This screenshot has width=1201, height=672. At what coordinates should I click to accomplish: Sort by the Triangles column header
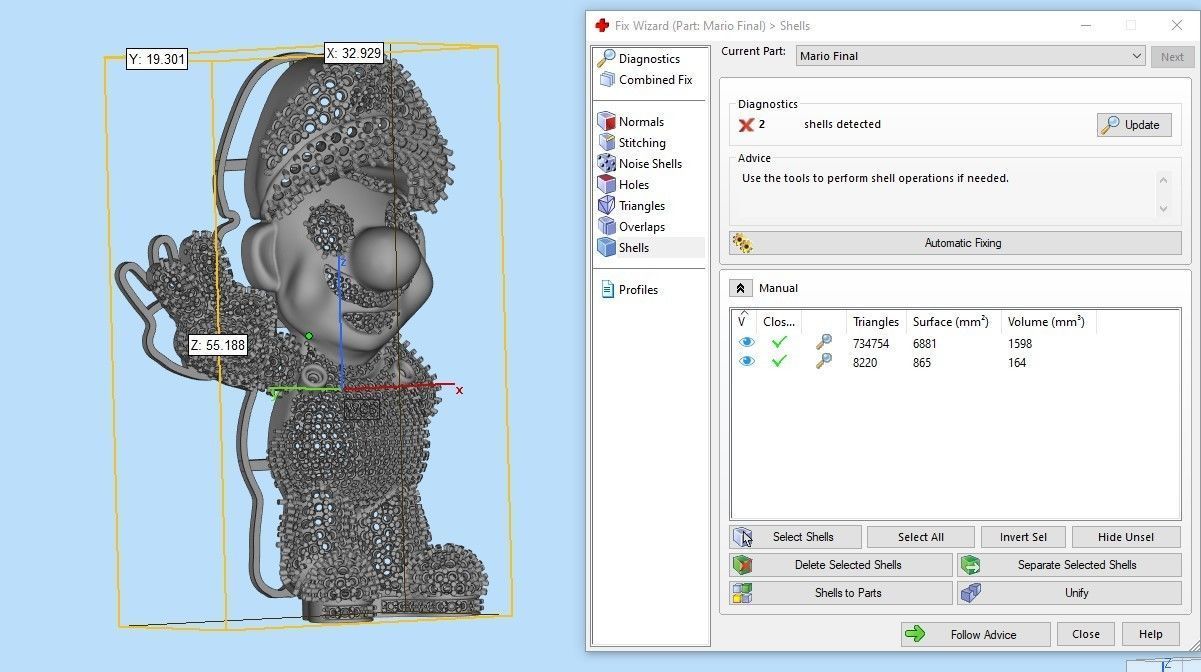pyautogui.click(x=876, y=322)
